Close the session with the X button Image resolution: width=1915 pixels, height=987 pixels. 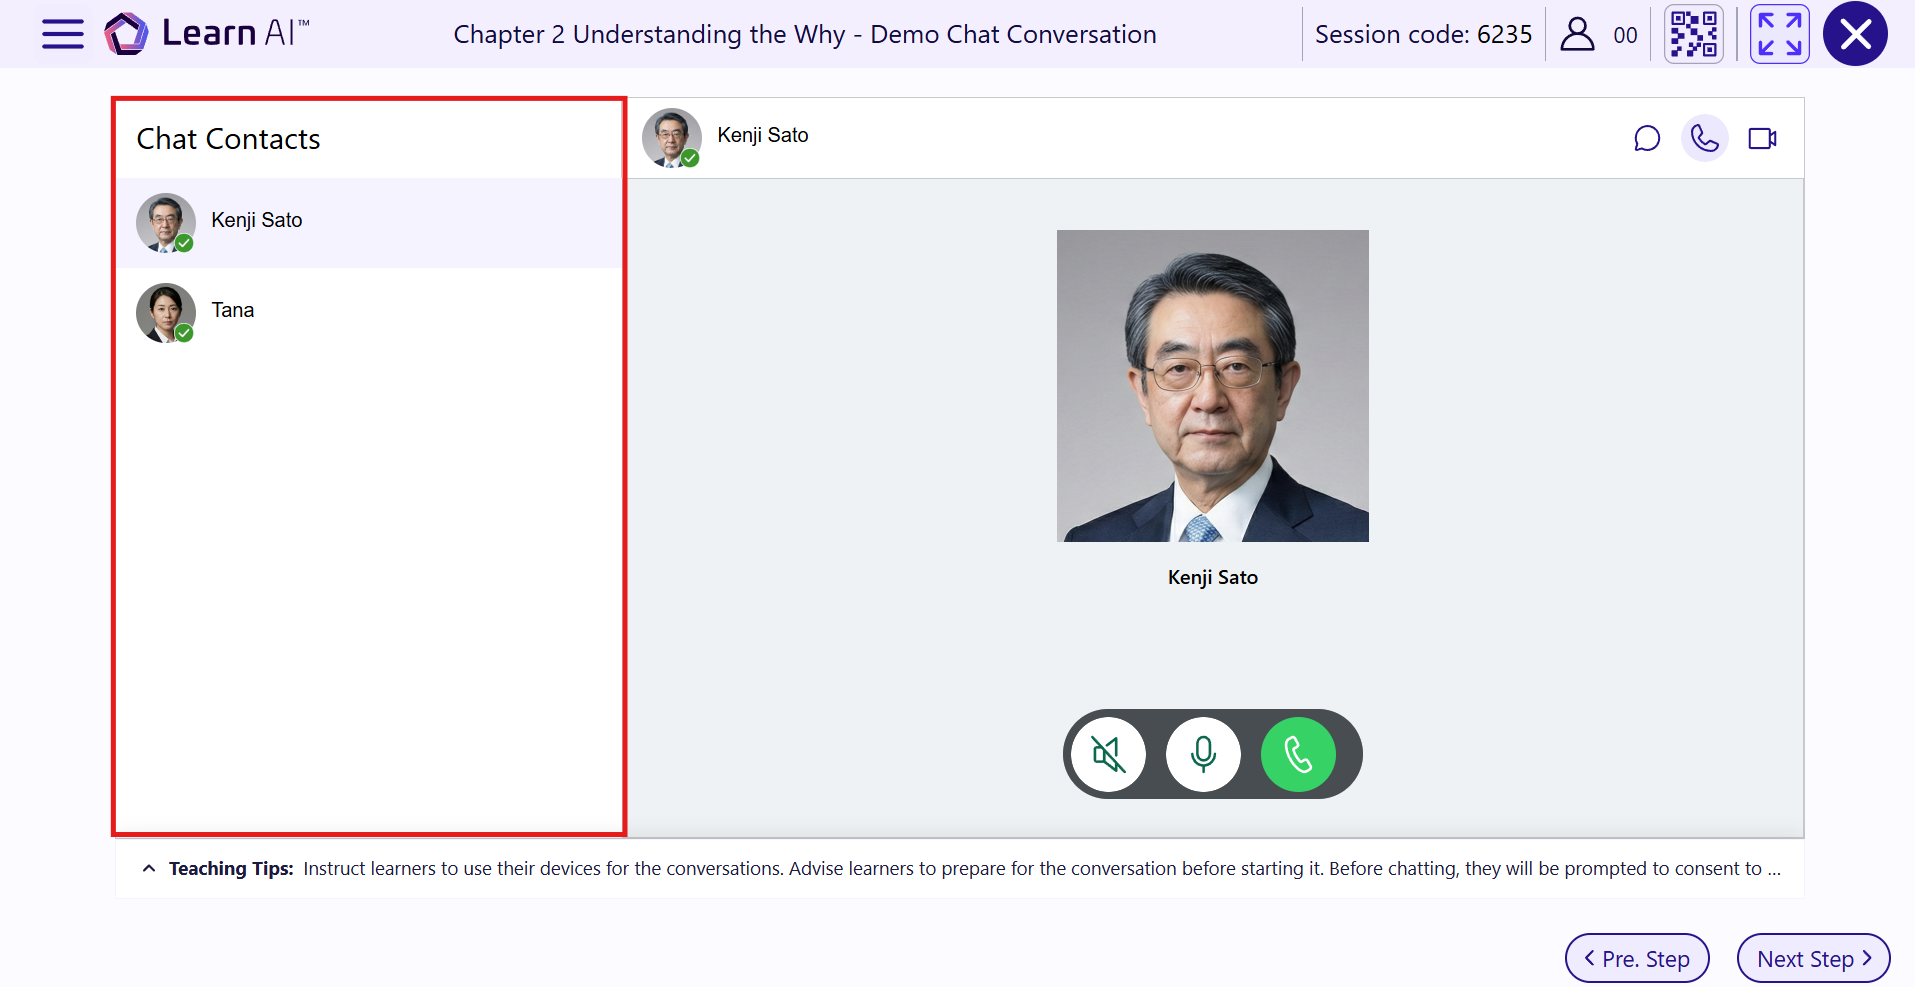coord(1855,34)
